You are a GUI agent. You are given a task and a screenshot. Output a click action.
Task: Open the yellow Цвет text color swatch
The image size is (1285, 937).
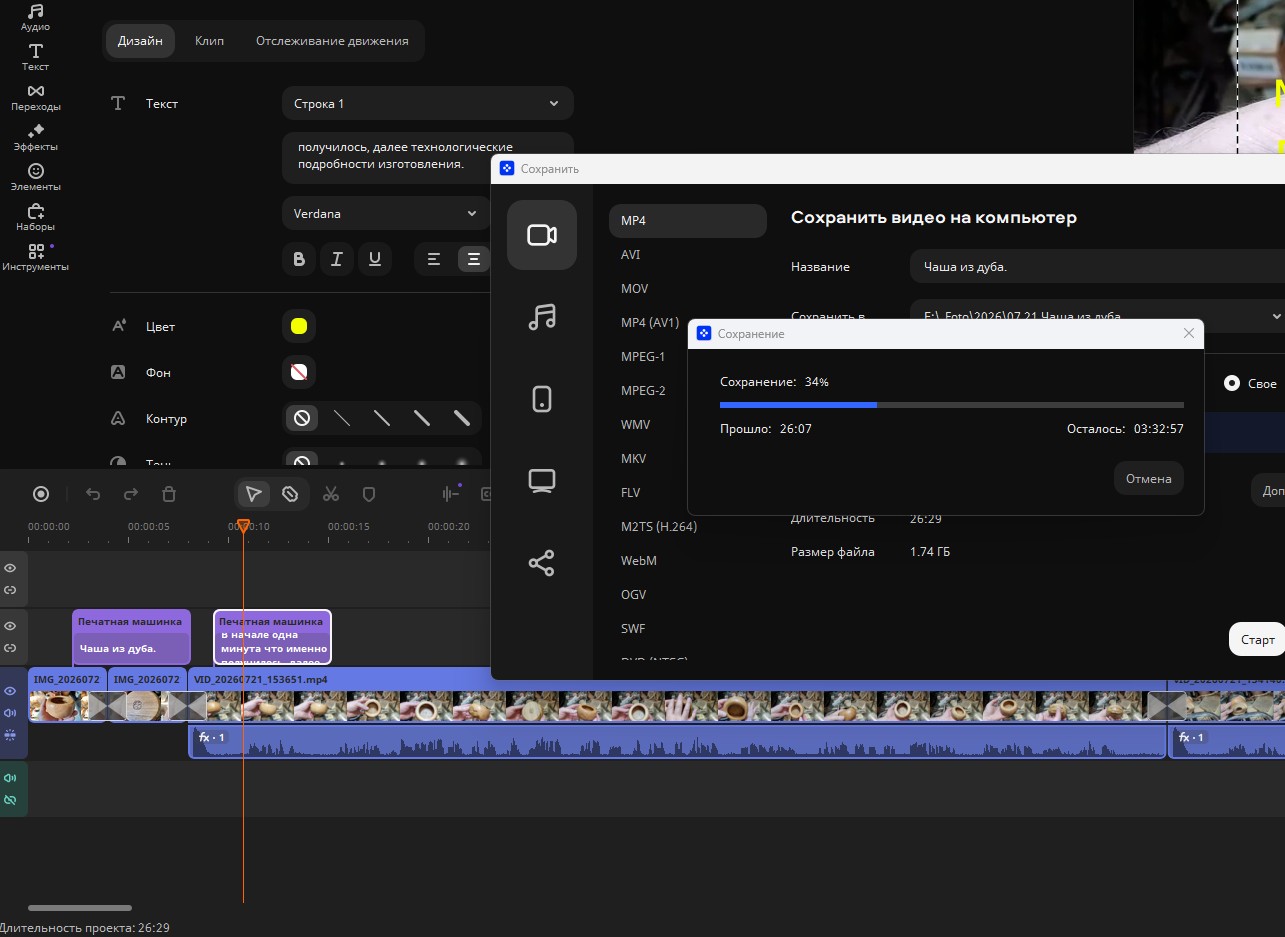(x=298, y=326)
